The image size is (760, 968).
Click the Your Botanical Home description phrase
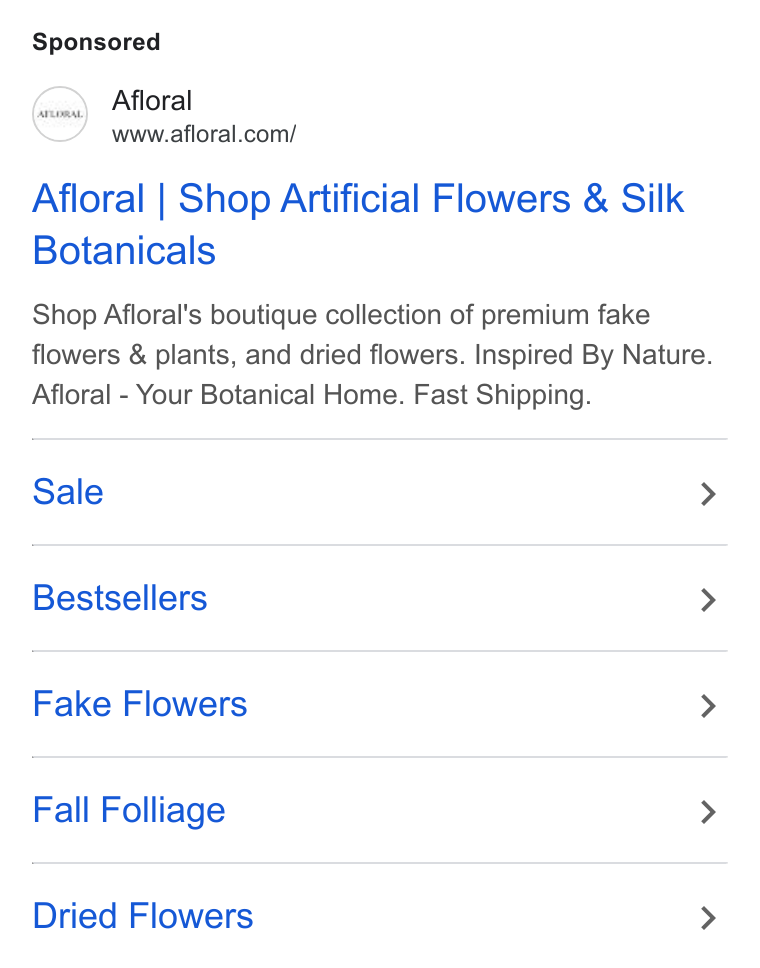270,395
